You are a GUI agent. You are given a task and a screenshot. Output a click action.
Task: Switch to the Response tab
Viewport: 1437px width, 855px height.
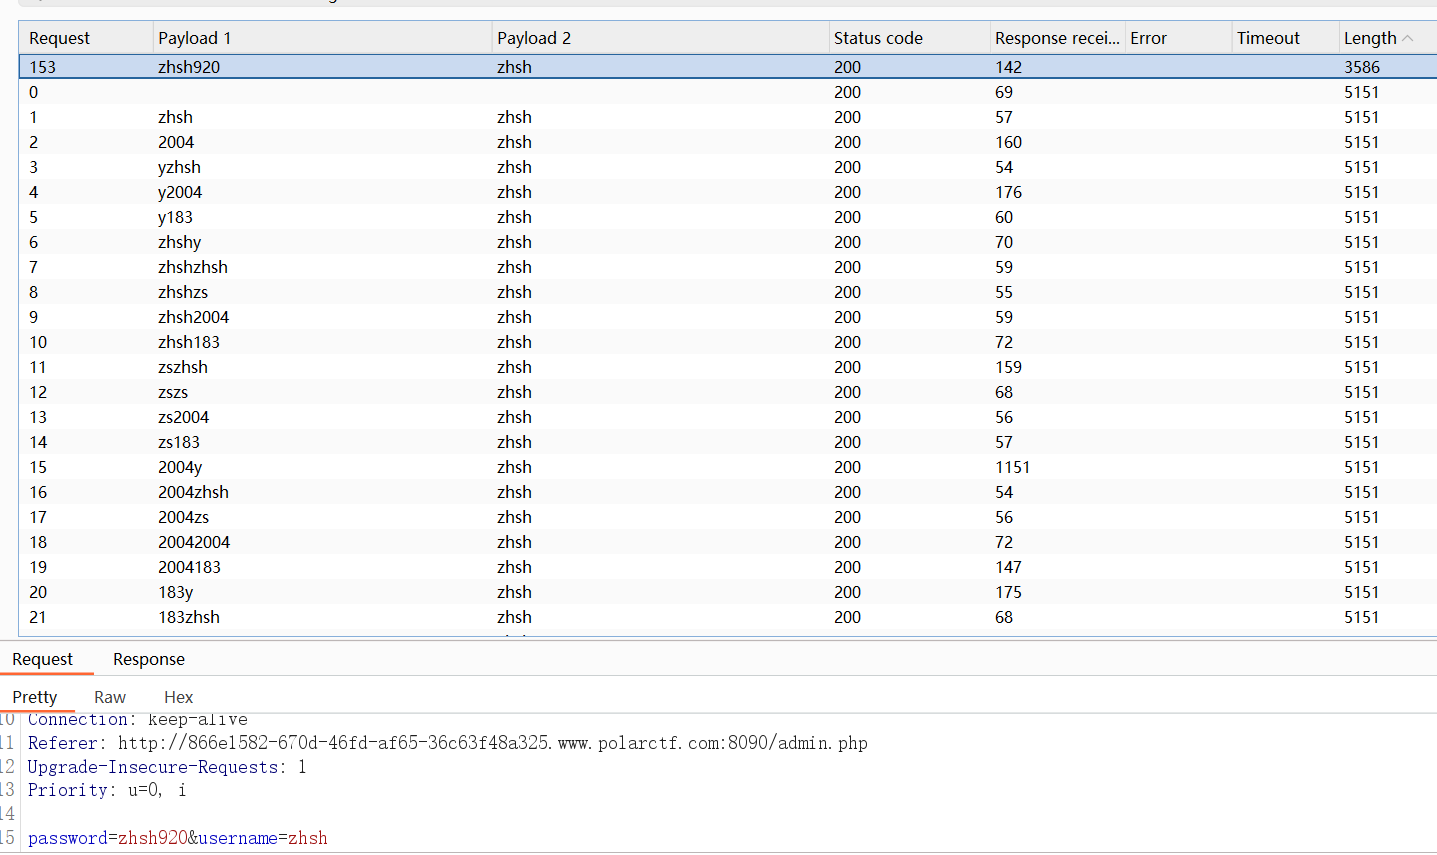149,659
